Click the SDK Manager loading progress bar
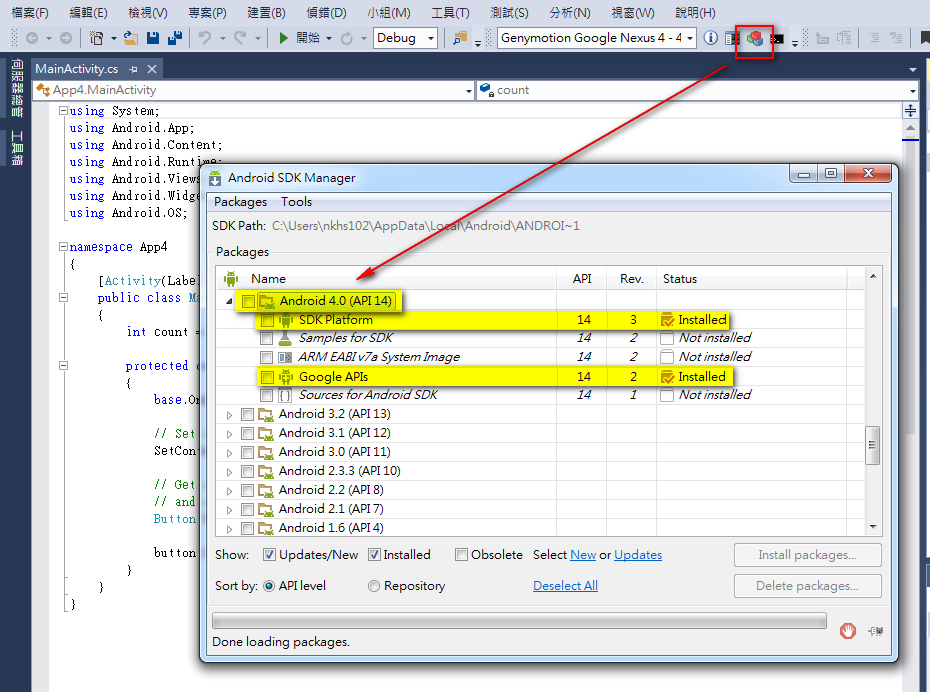 point(519,620)
